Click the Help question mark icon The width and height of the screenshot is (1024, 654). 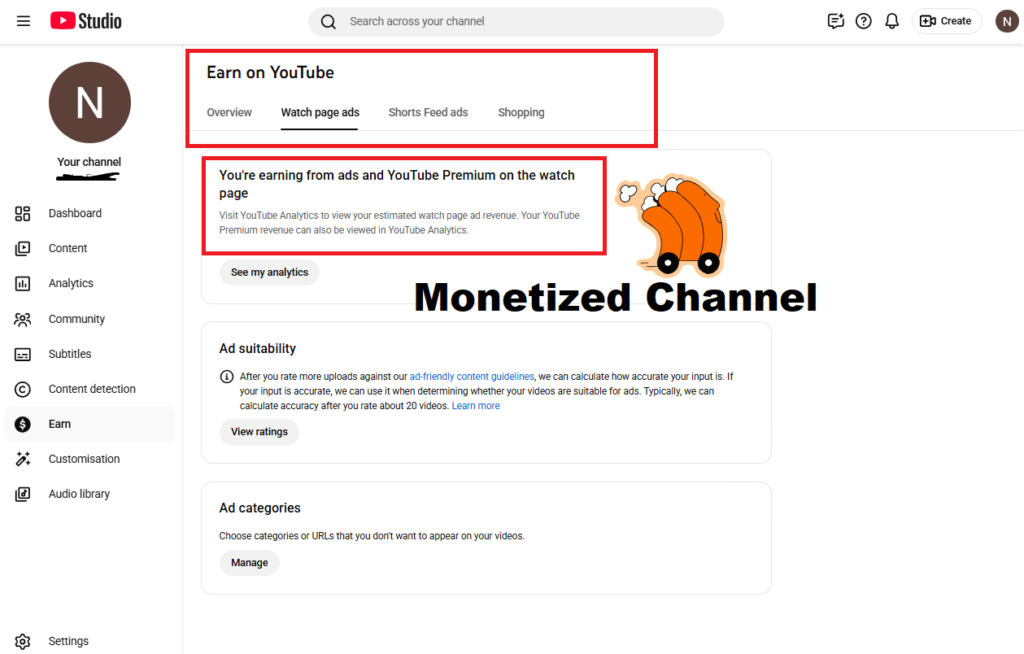click(863, 20)
